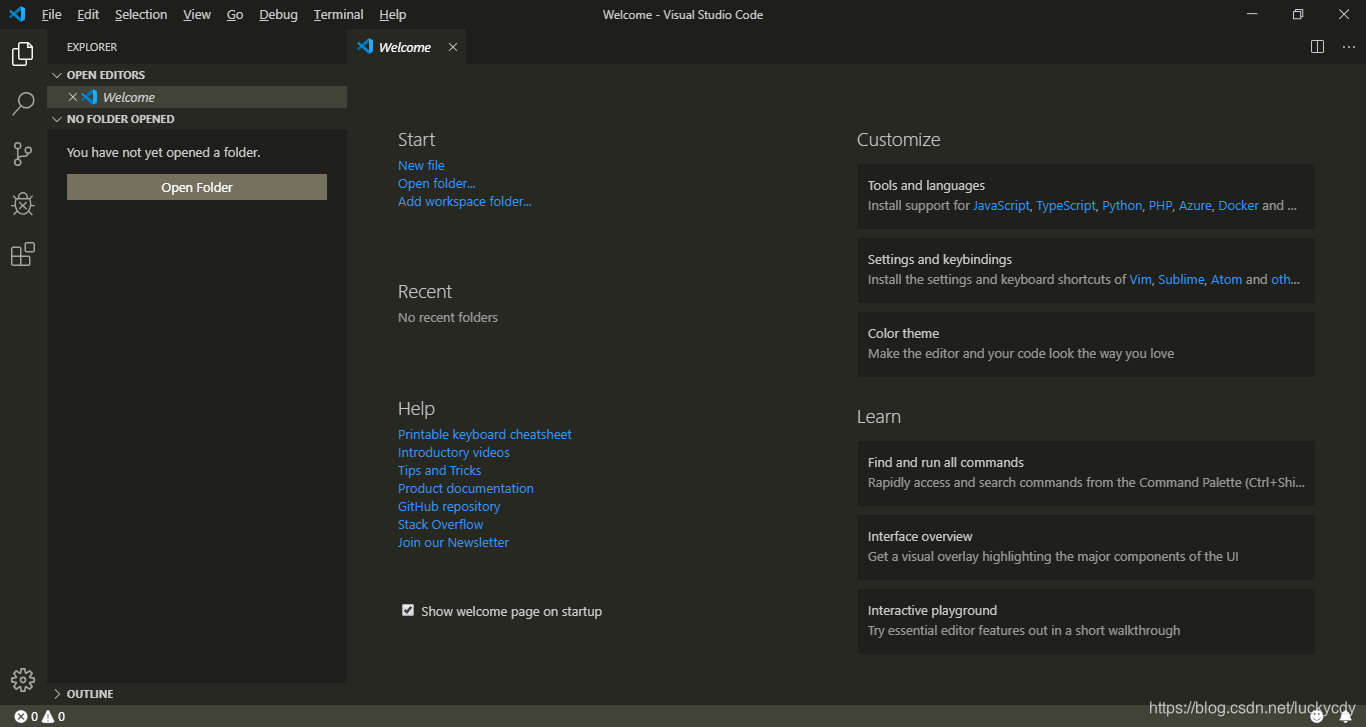The width and height of the screenshot is (1366, 727).
Task: Click the New file link
Action: click(421, 166)
